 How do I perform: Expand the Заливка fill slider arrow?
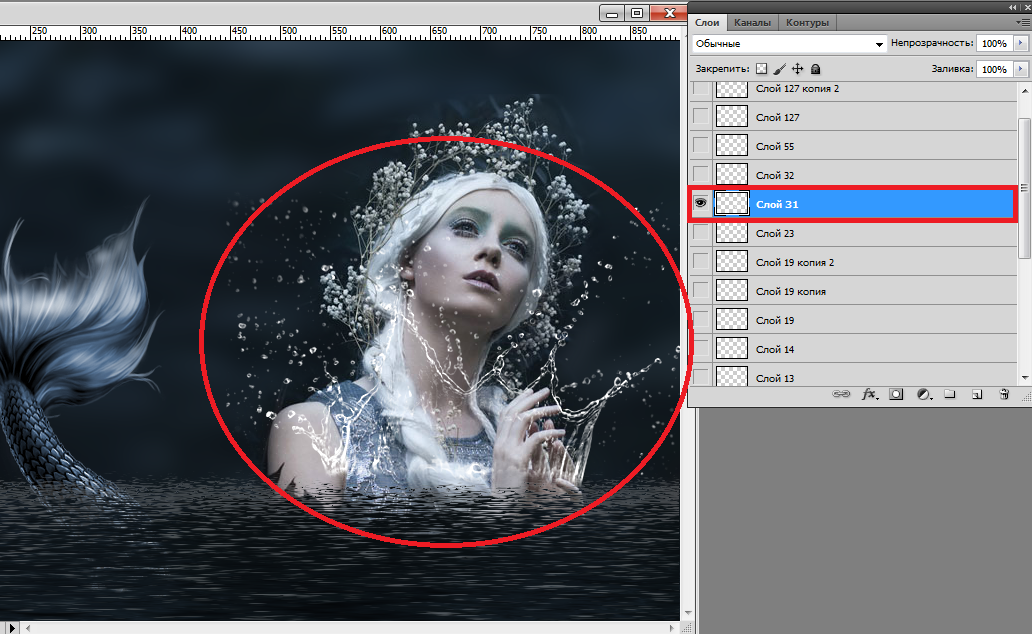point(1020,69)
